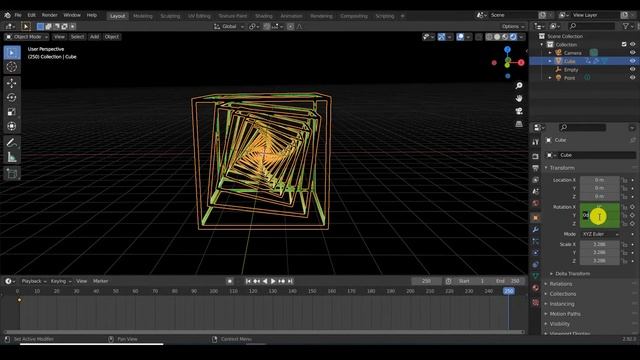Viewport: 640px width, 360px height.
Task: Select the Annotate tool
Action: pos(12,142)
